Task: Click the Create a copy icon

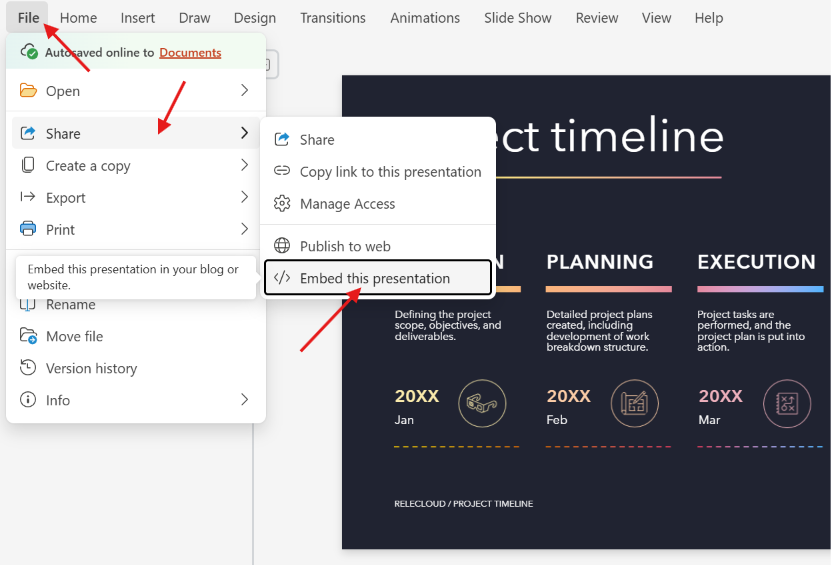Action: point(28,165)
